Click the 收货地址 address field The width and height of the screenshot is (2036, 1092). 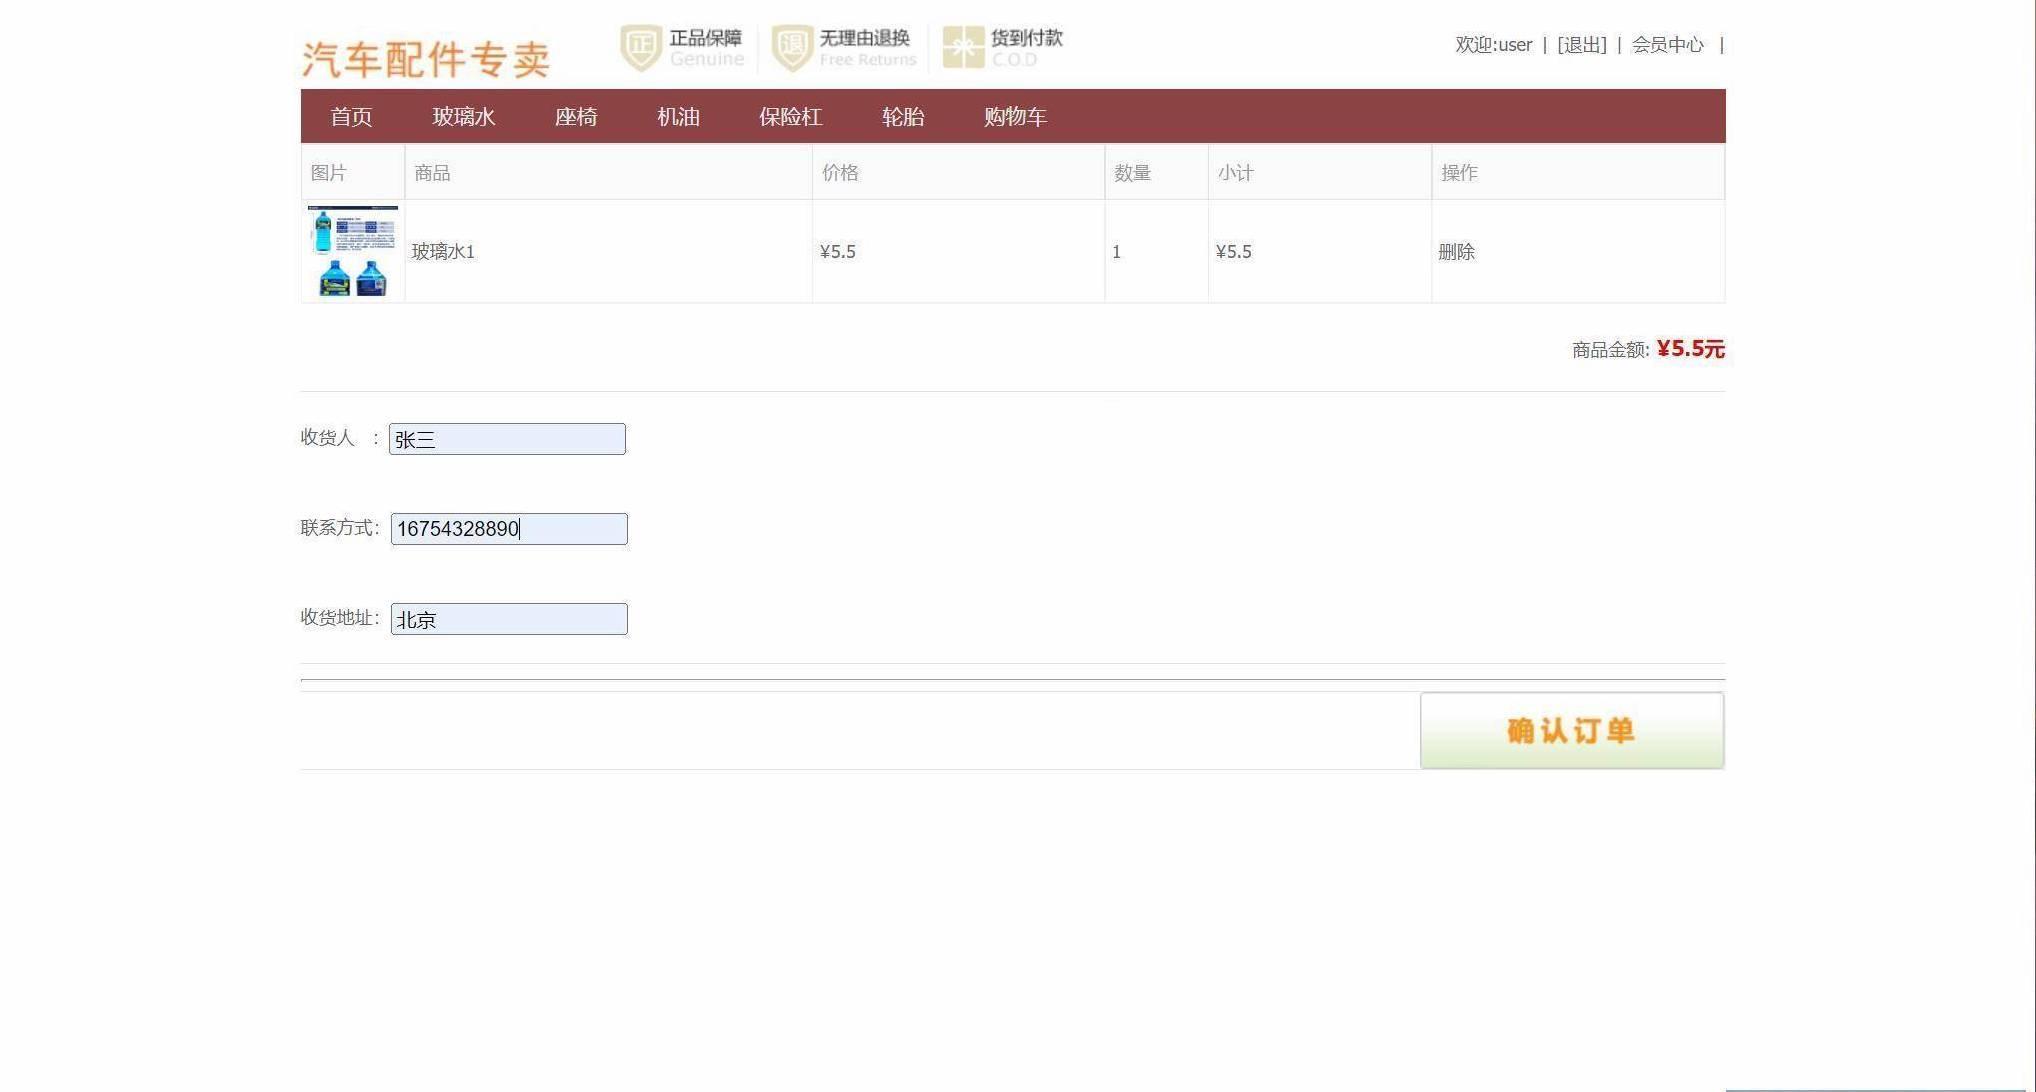click(x=508, y=619)
